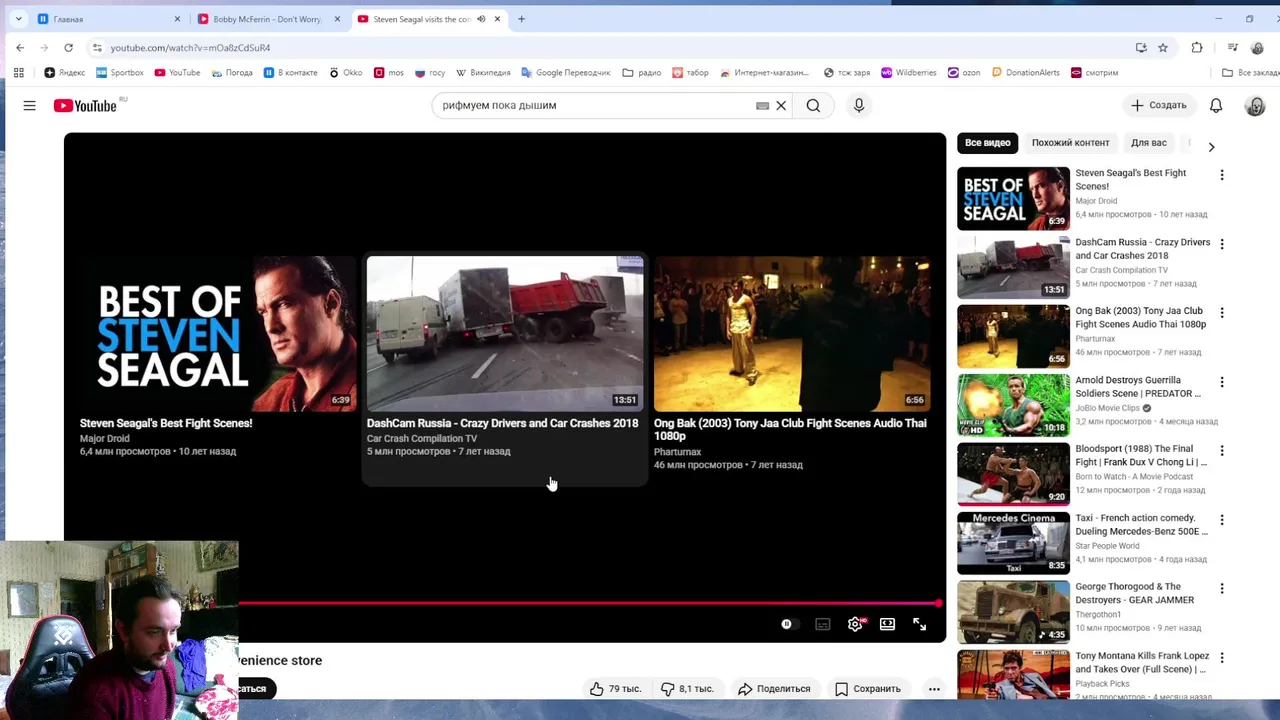Like the video (79 тыс.)
The height and width of the screenshot is (720, 1280).
tap(615, 688)
